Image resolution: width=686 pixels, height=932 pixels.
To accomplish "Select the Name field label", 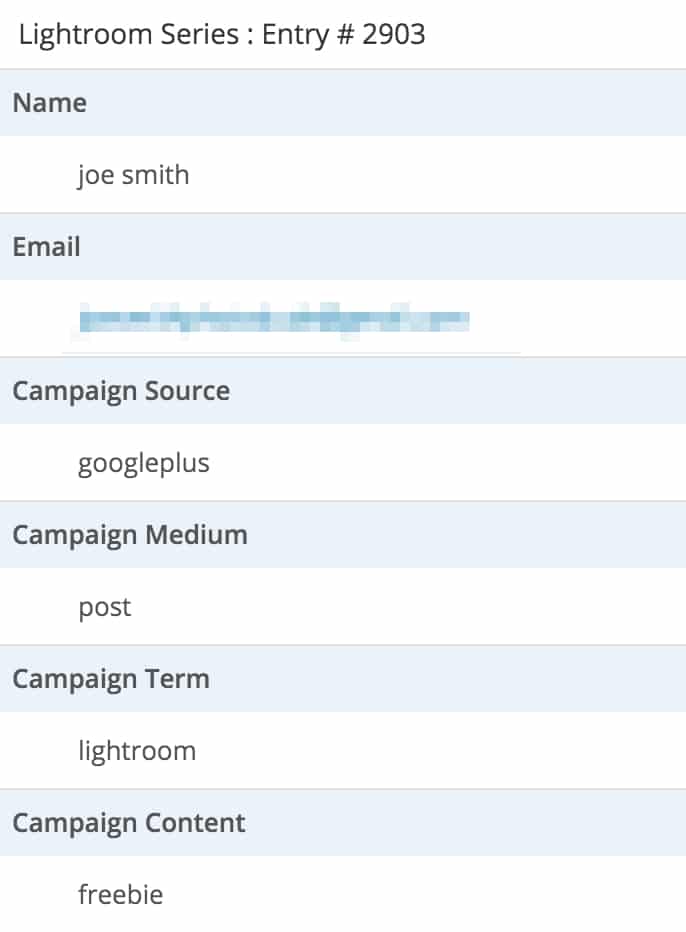I will pos(50,103).
